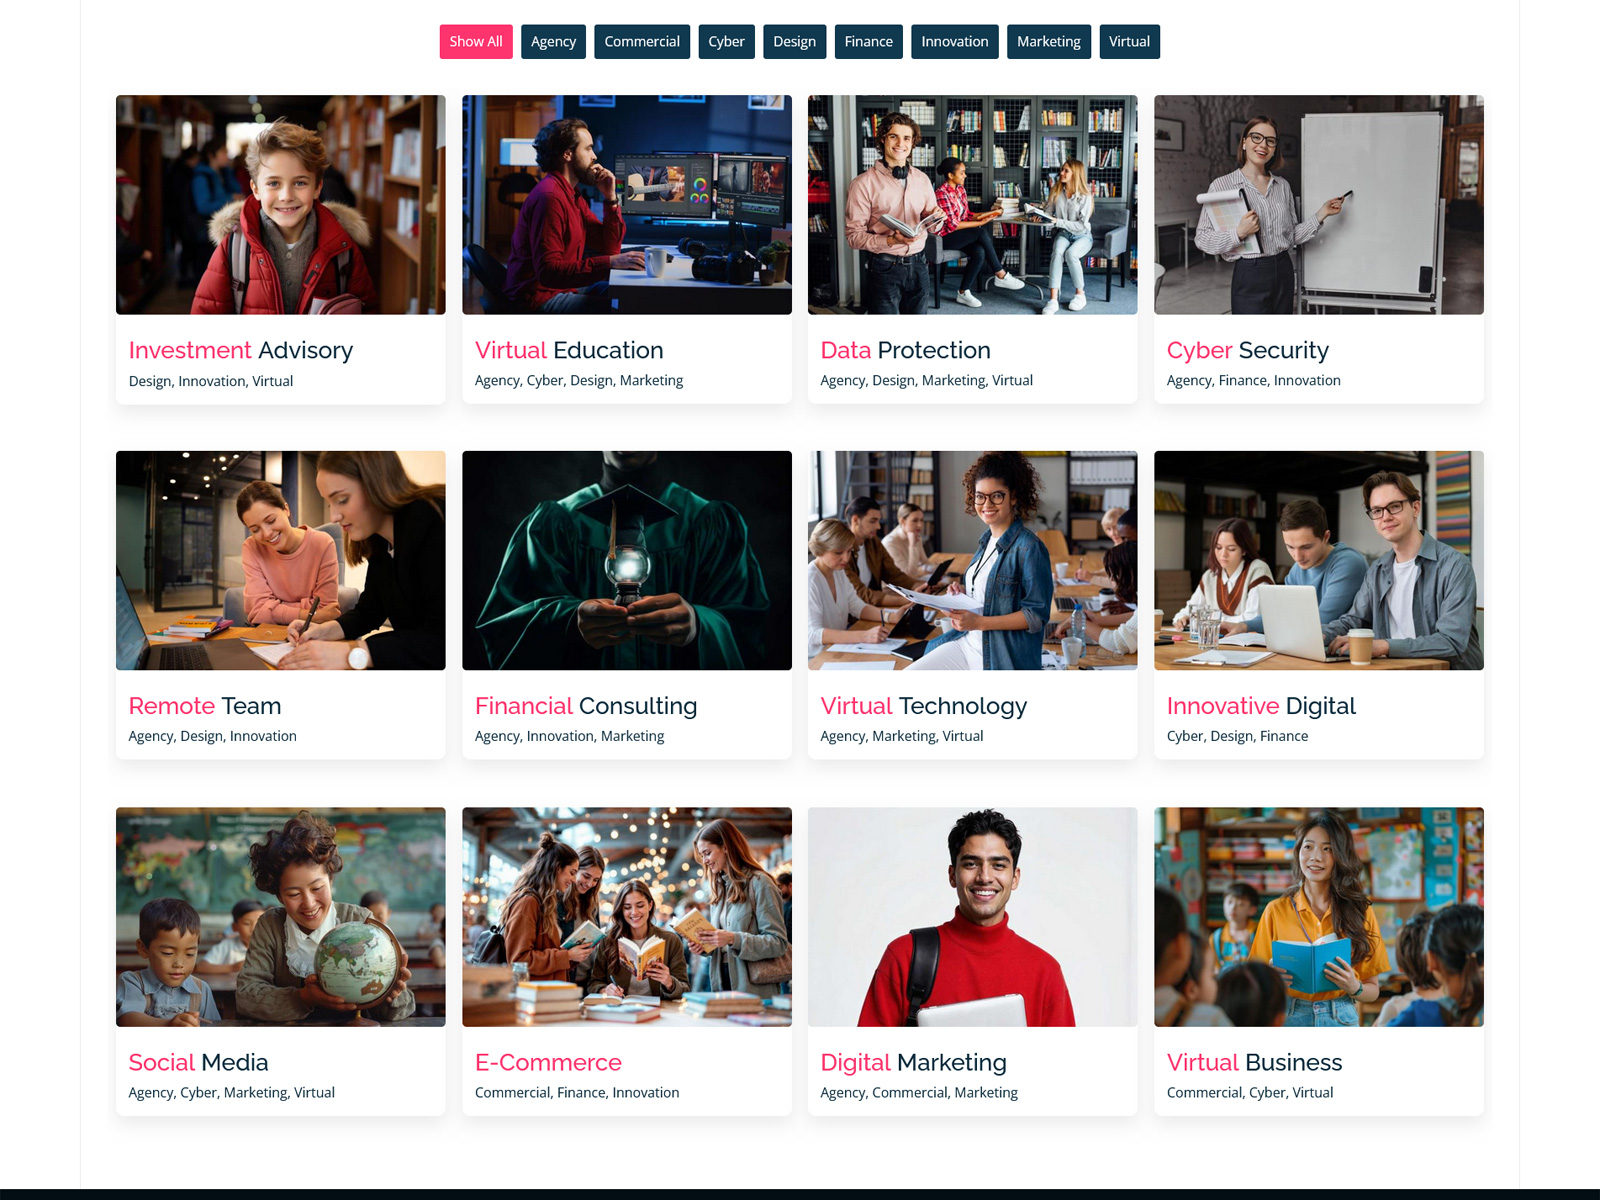
Task: Open the Digital Marketing card title
Action: pyautogui.click(x=913, y=1063)
